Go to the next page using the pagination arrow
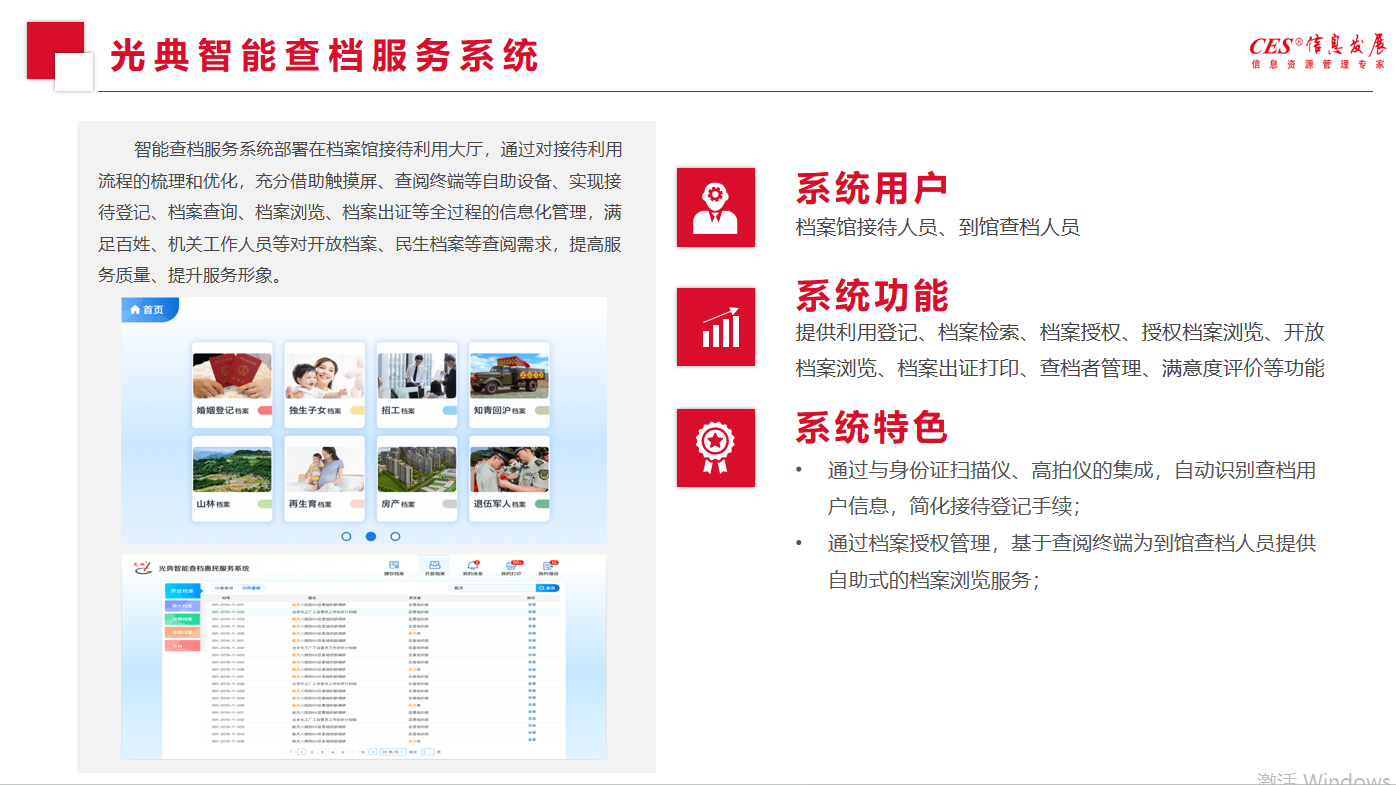 pos(373,750)
